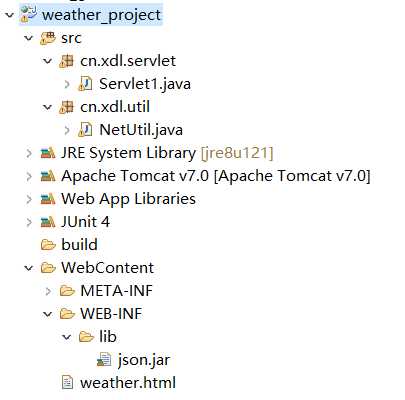Image resolution: width=405 pixels, height=400 pixels.
Task: Click the JRE System Library icon
Action: pos(48,153)
